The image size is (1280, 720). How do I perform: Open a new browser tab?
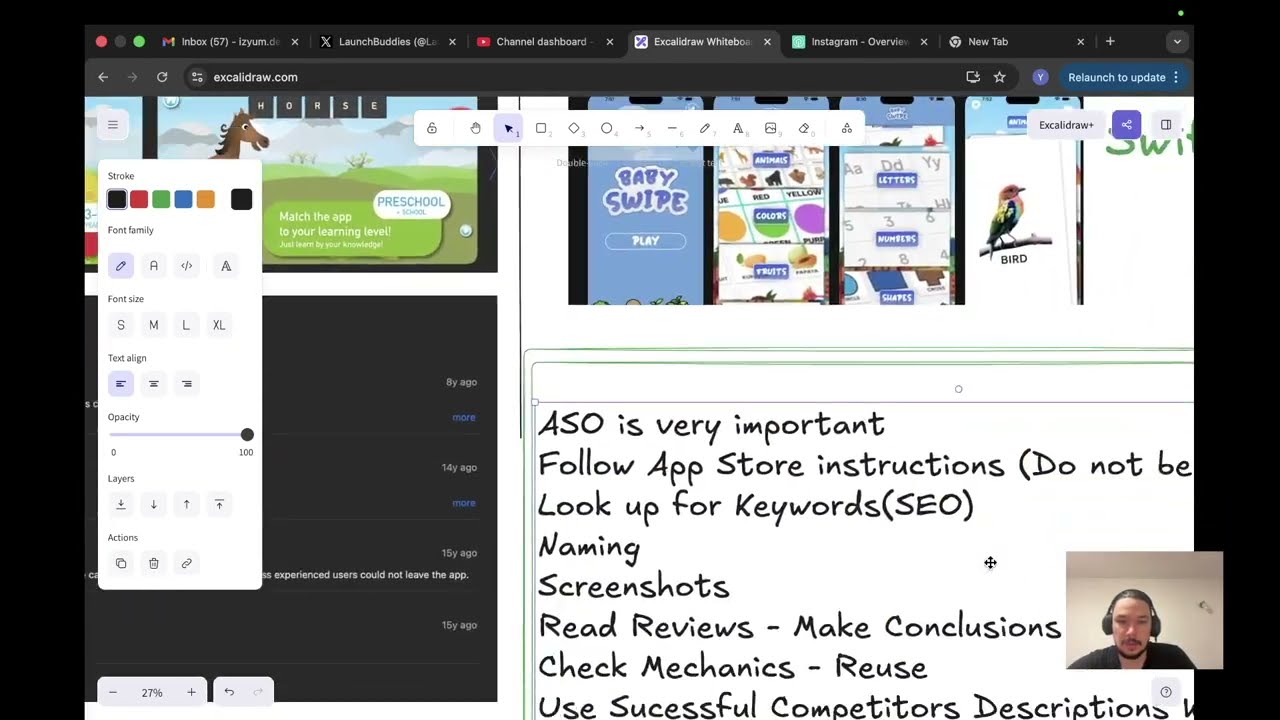[x=1110, y=42]
